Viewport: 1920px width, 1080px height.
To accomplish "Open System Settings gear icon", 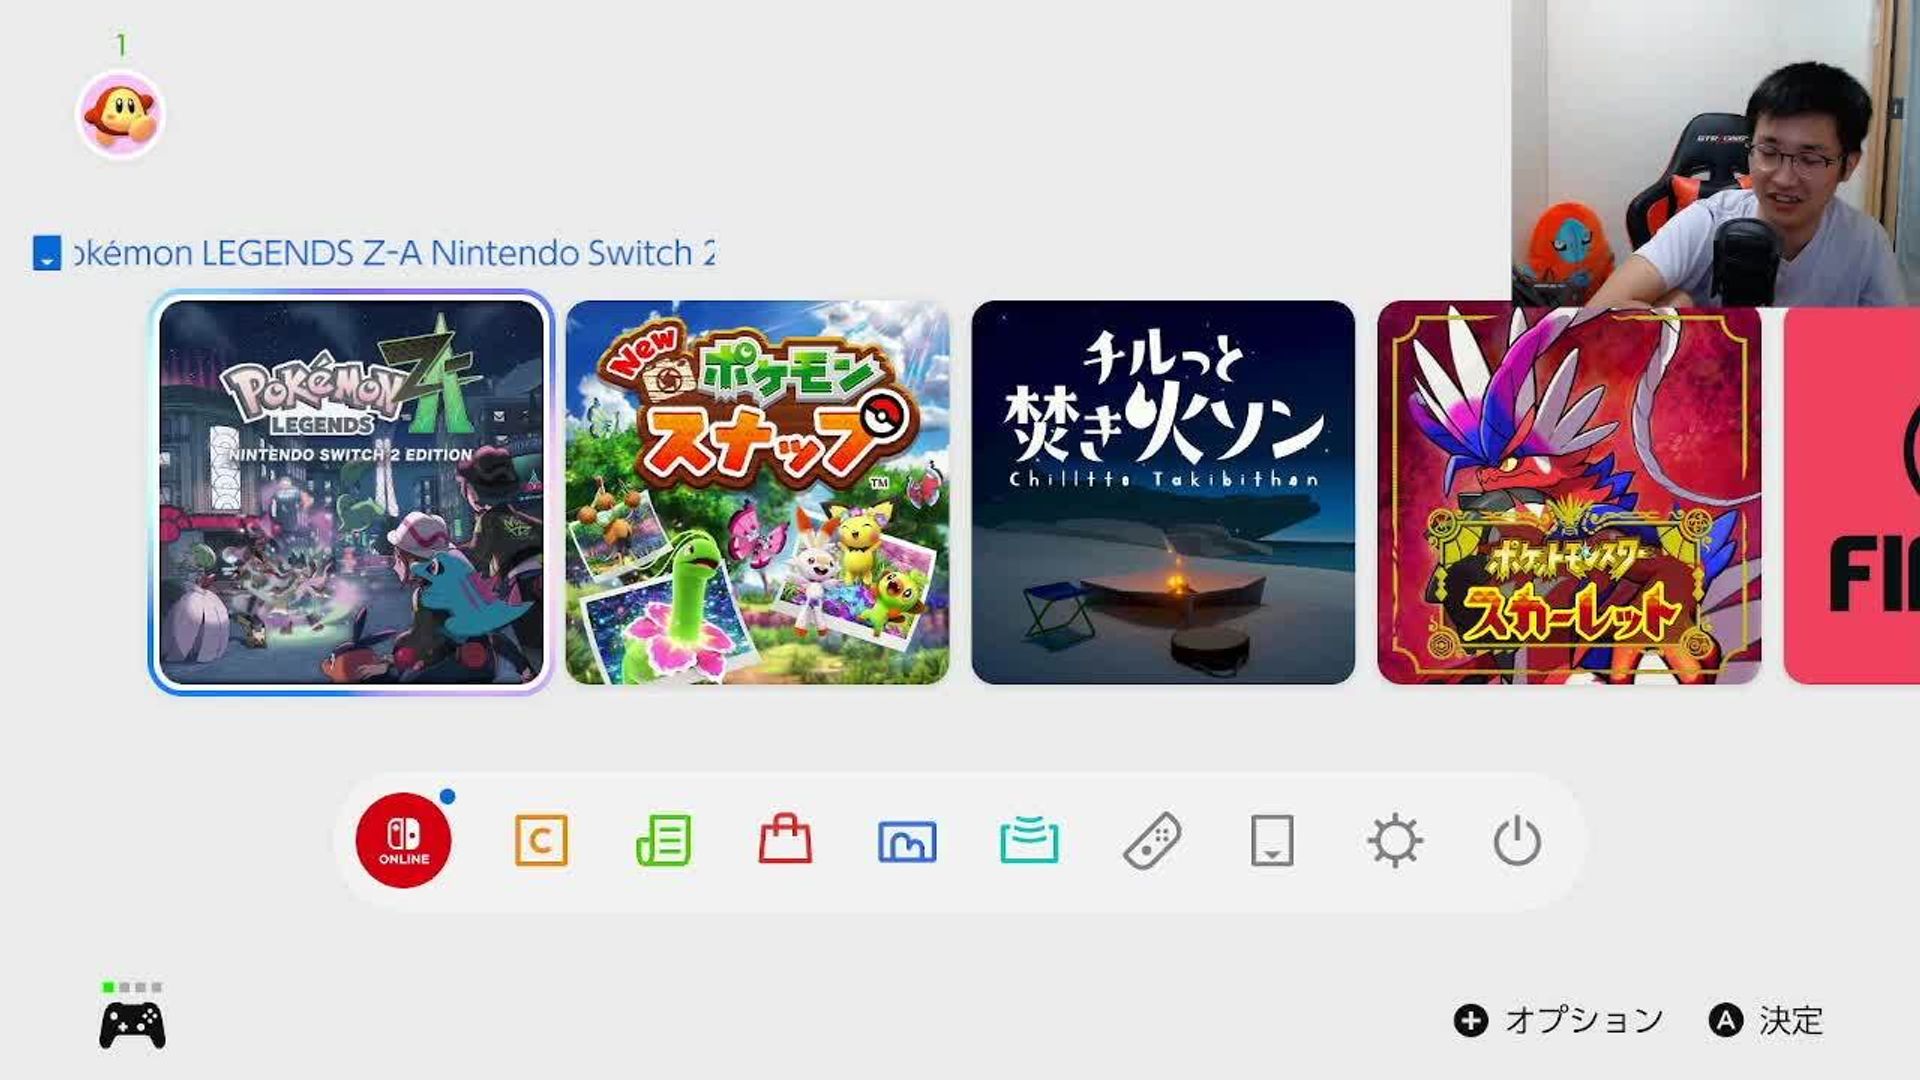I will coord(1395,840).
